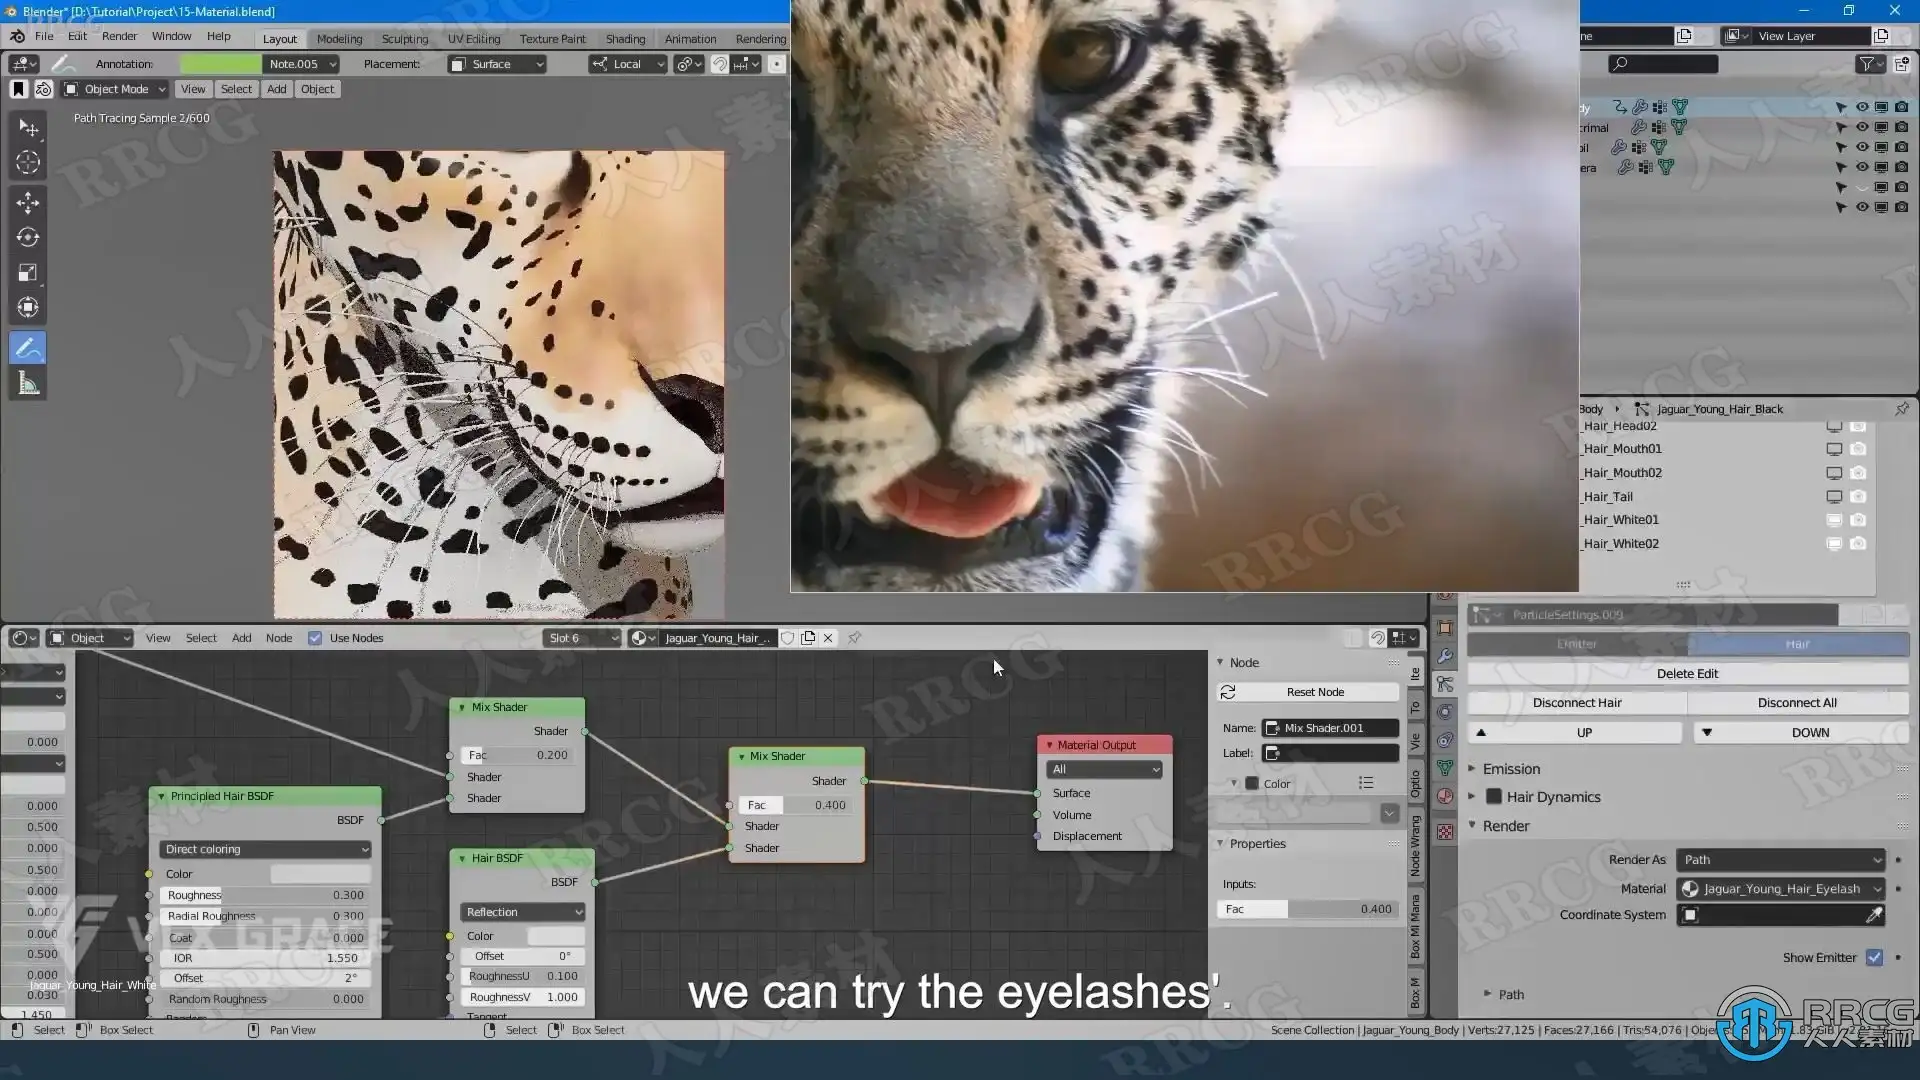The image size is (1920, 1080).
Task: Pin the node editor material
Action: coord(855,638)
